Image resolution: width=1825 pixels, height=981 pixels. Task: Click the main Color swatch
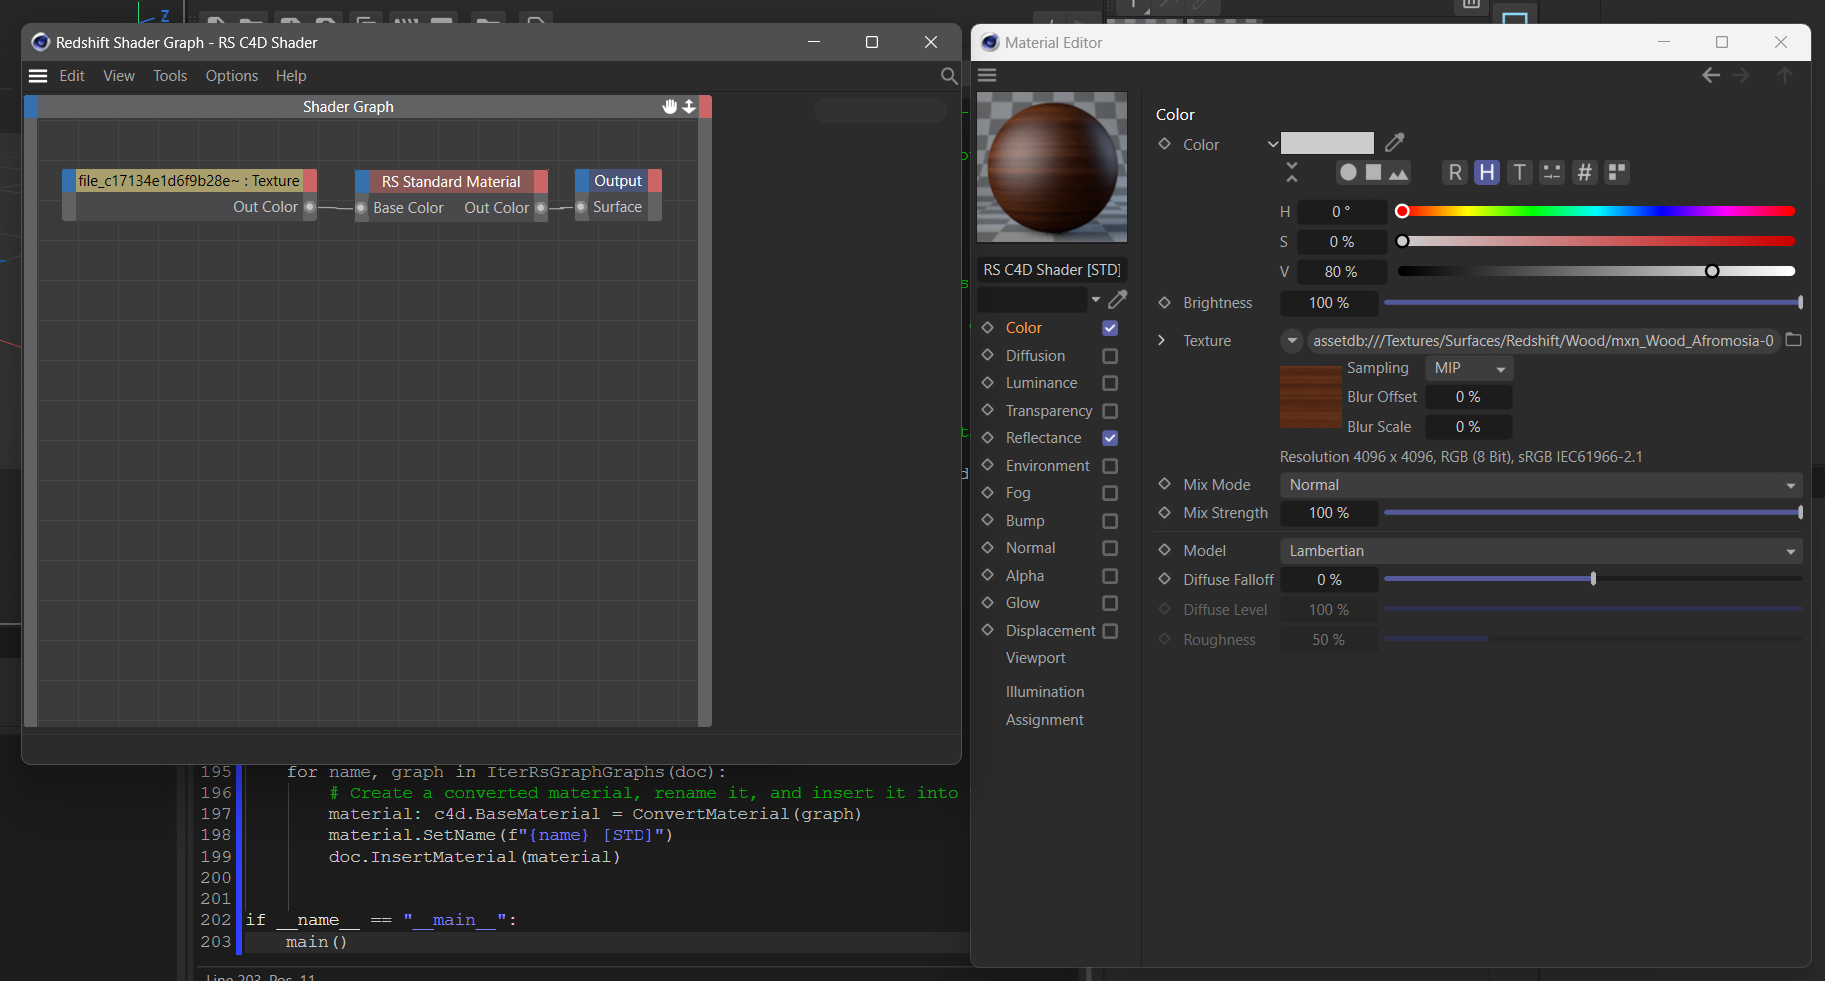pyautogui.click(x=1327, y=143)
